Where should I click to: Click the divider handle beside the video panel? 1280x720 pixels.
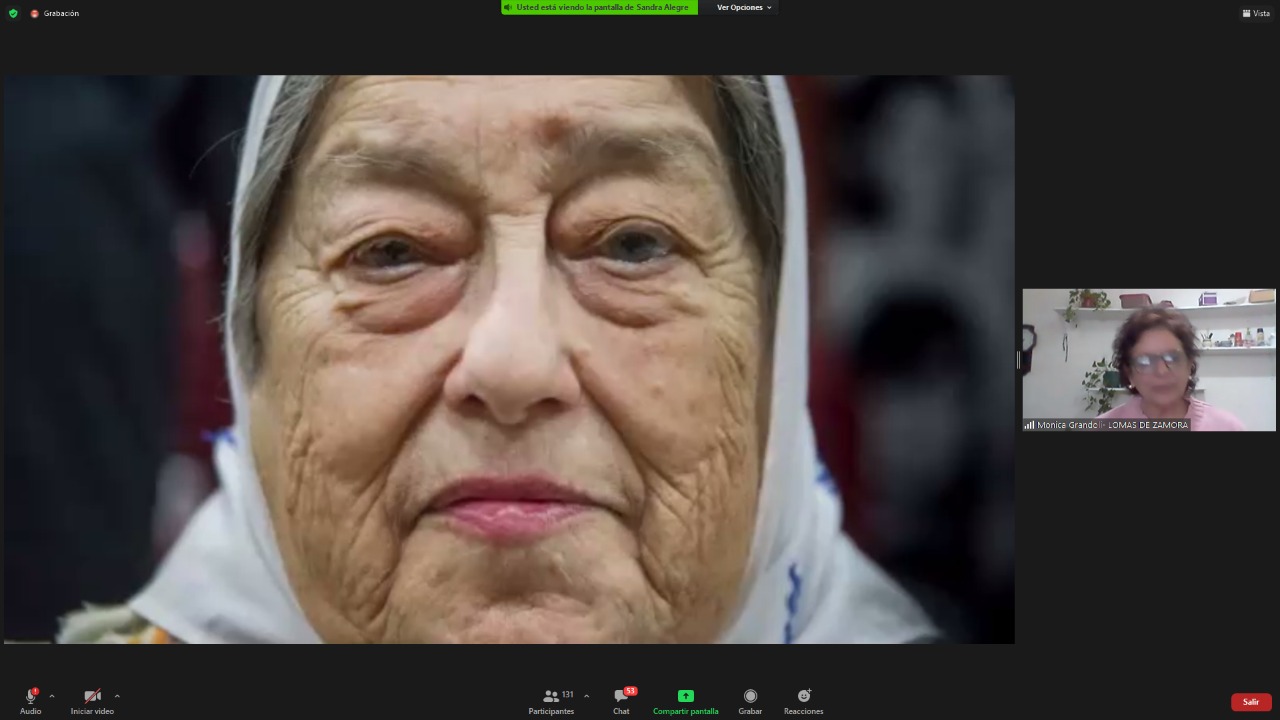point(1018,360)
